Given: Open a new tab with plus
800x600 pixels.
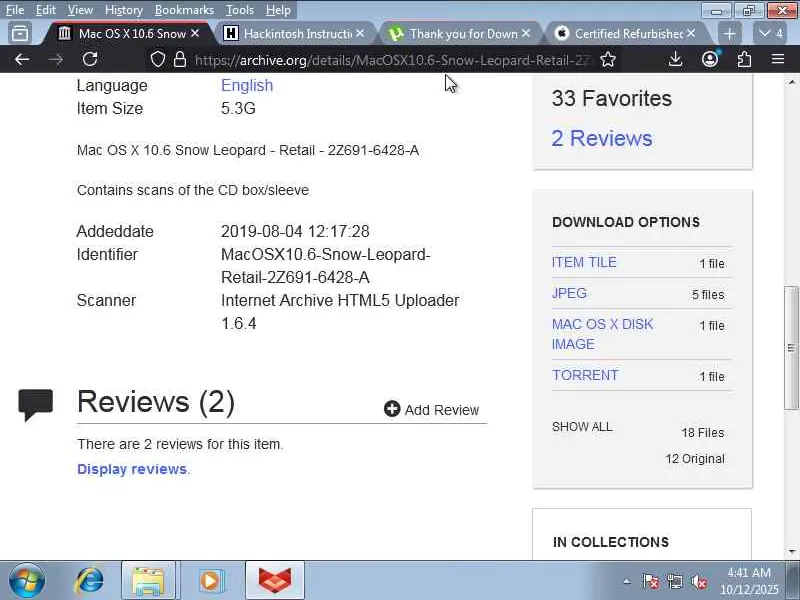Looking at the screenshot, I should click(x=730, y=34).
